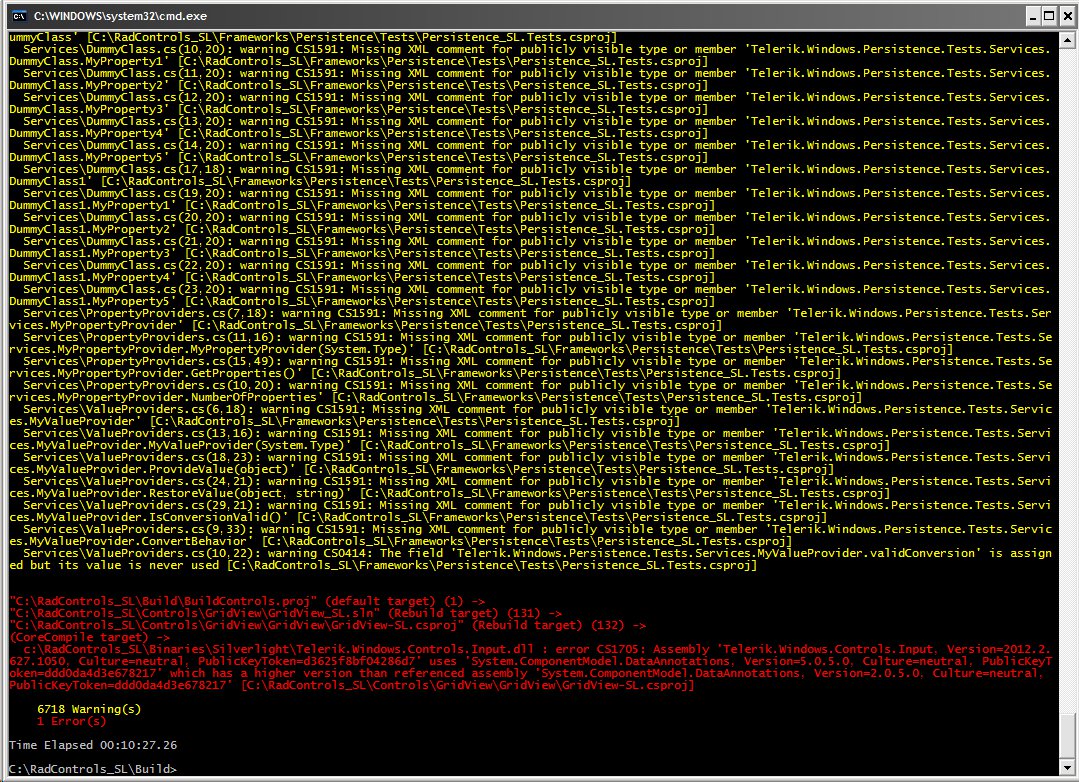Minimize the cmd.exe window

coord(1033,16)
